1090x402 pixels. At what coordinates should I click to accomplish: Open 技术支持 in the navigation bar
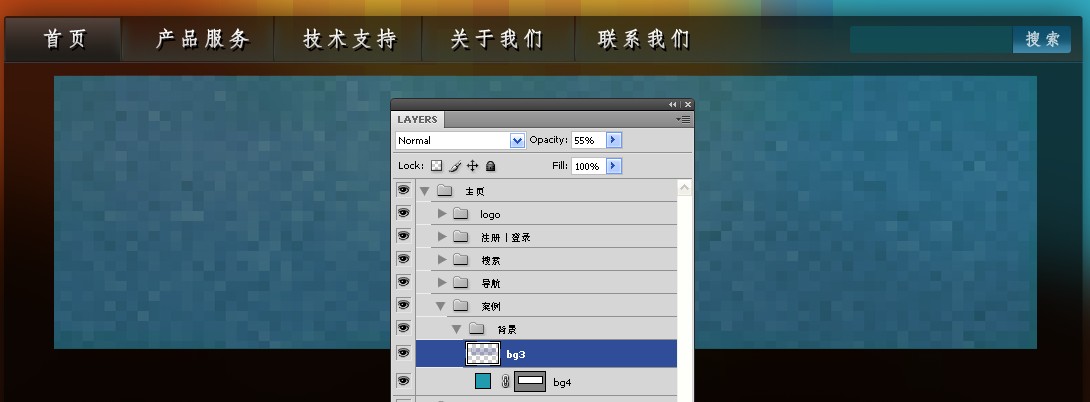[350, 39]
